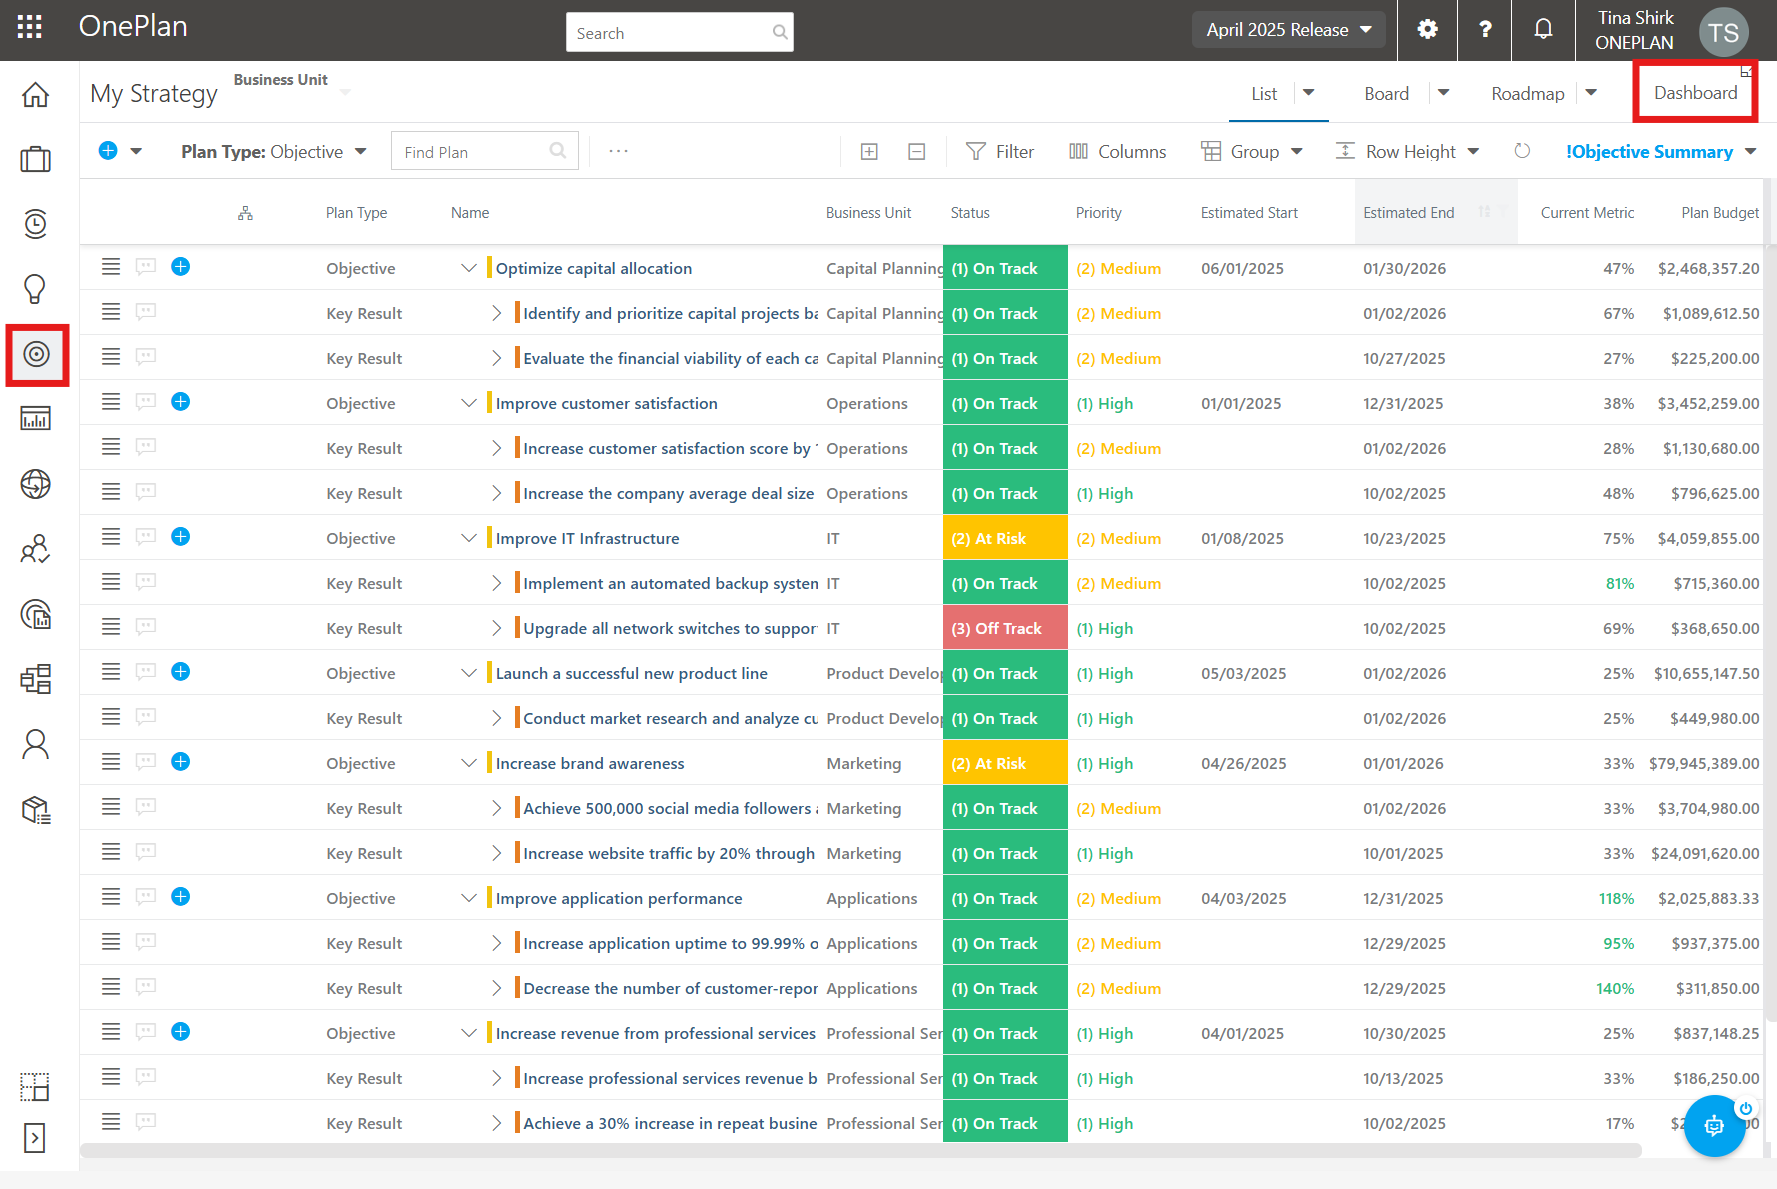Click the add plan plus icon in toolbar
Viewport: 1777px width, 1189px height.
click(x=108, y=151)
